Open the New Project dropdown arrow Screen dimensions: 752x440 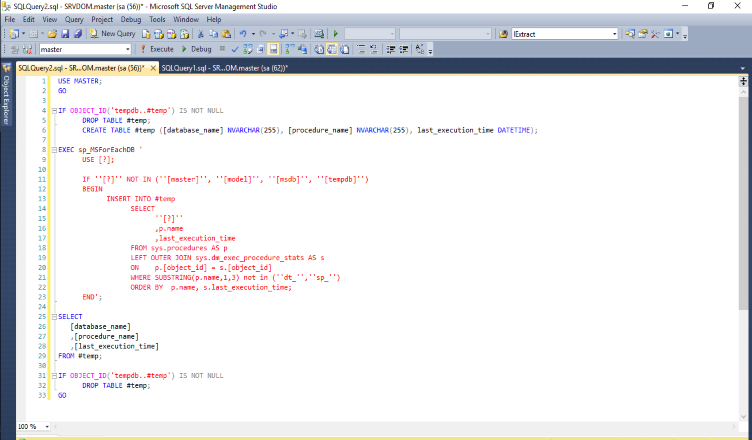click(x=24, y=34)
